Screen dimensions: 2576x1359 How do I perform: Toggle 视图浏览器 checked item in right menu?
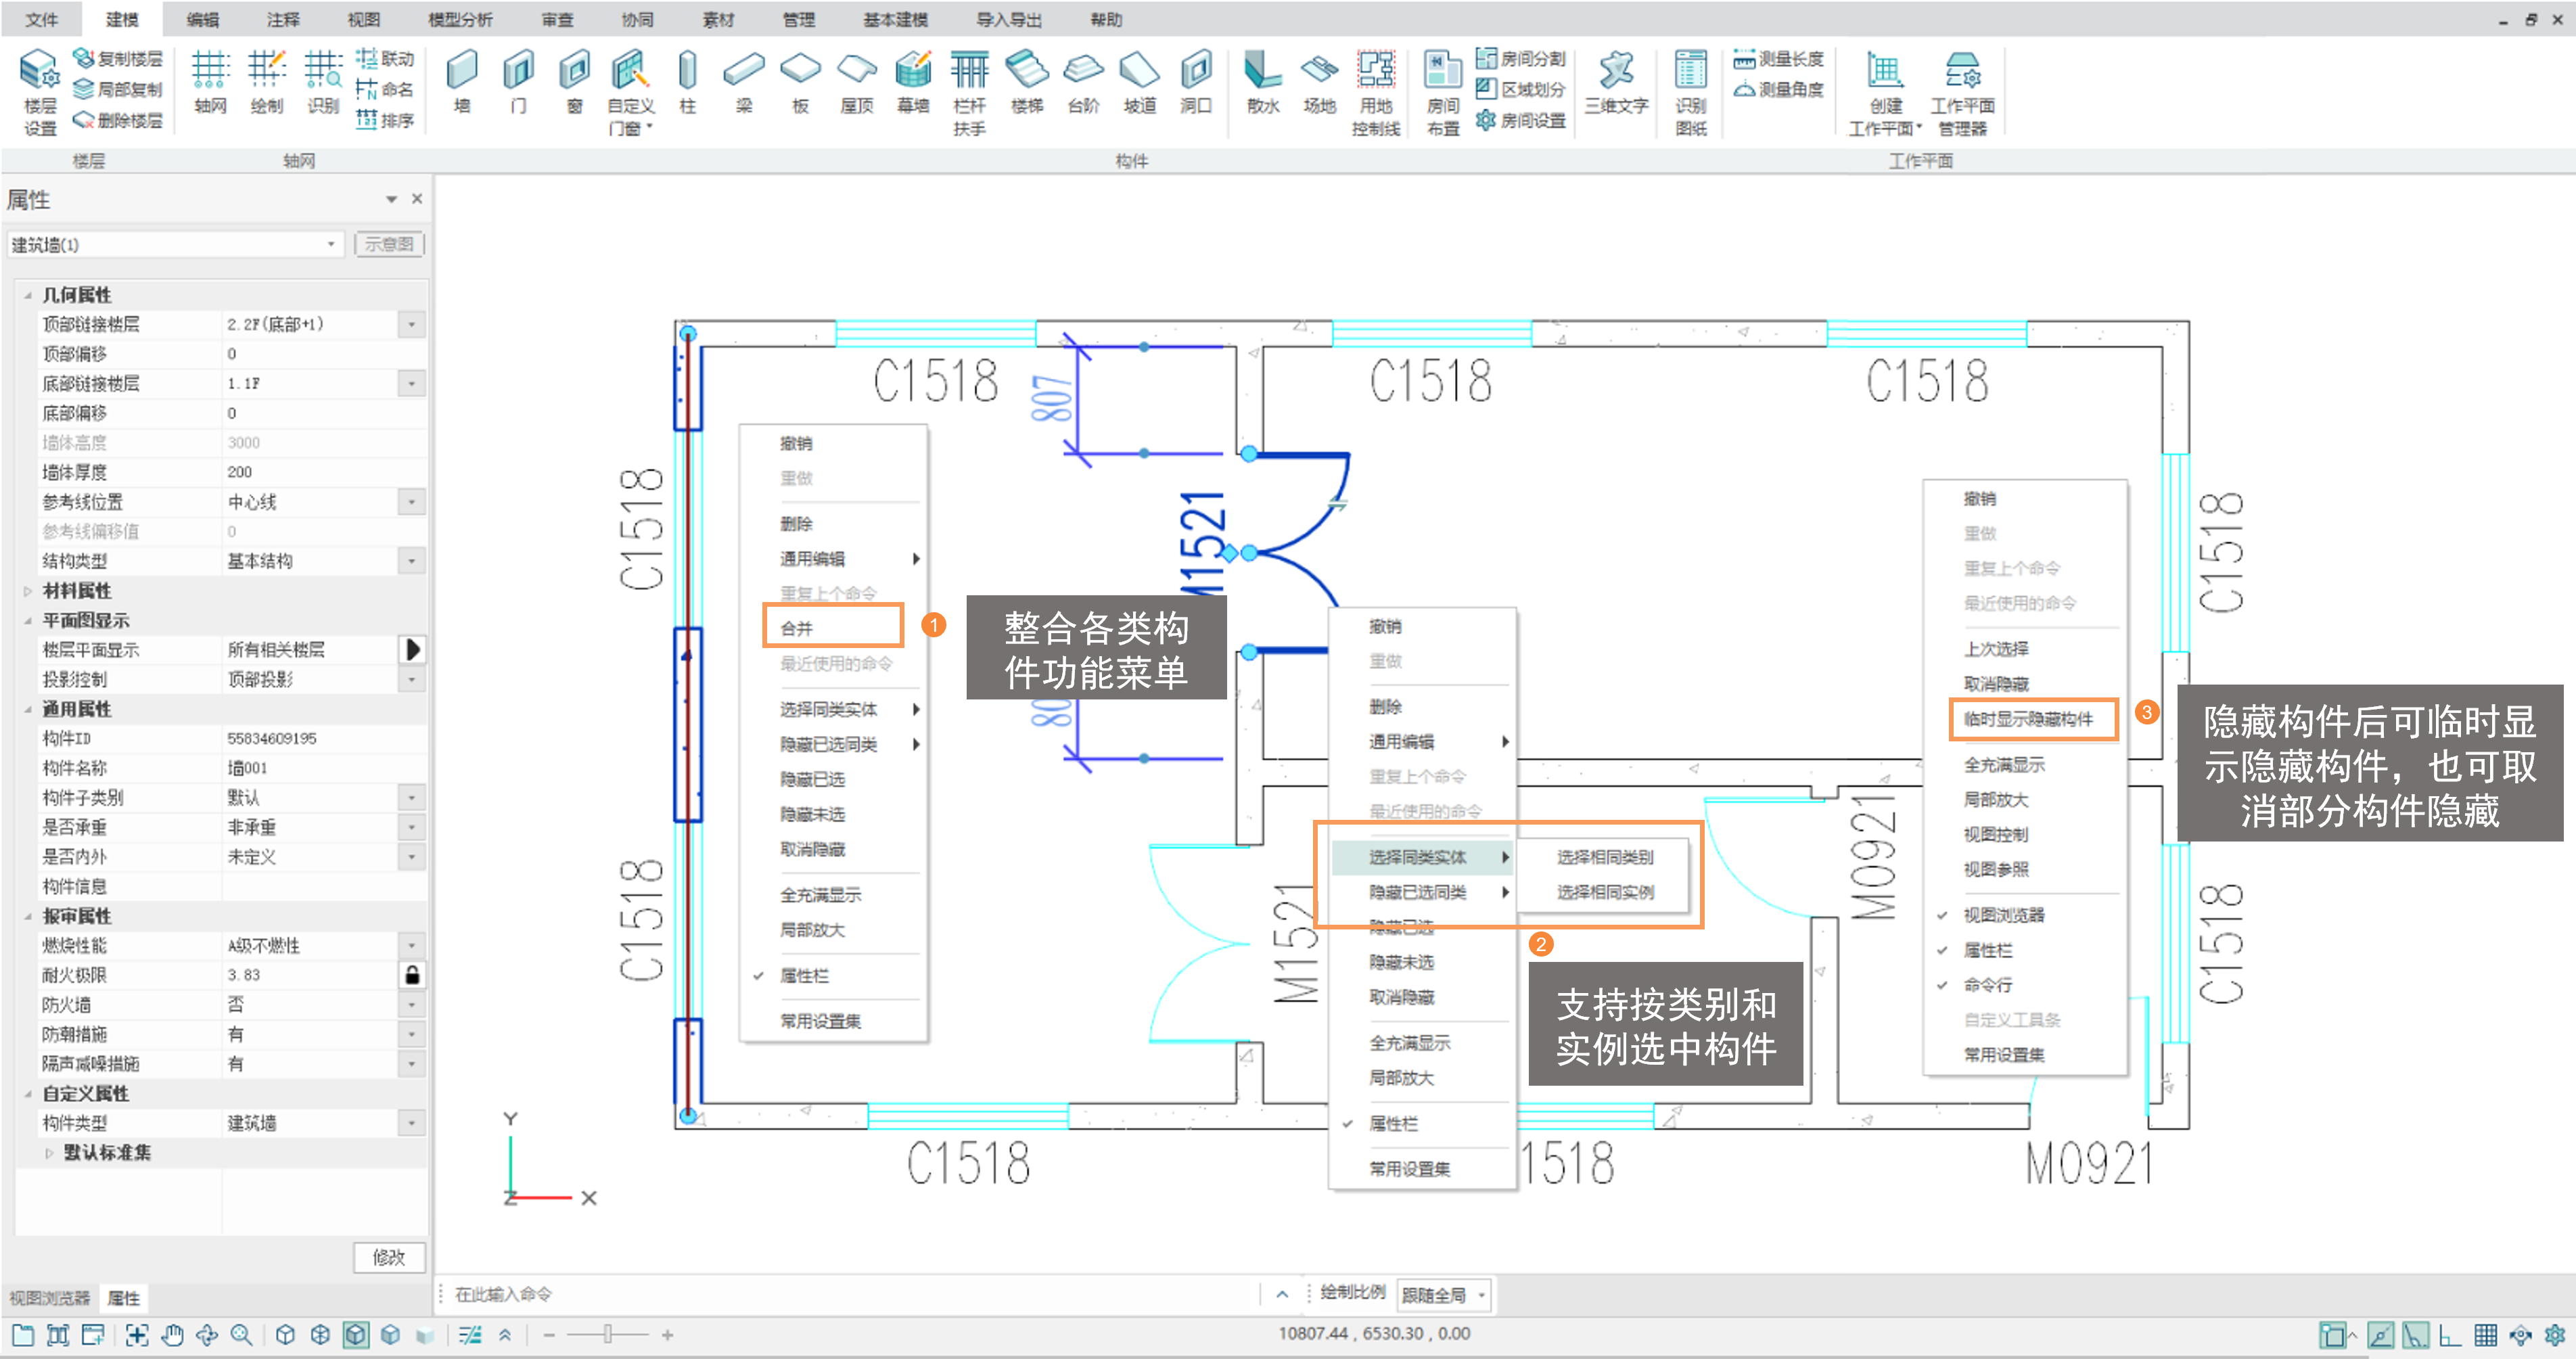pos(2003,915)
